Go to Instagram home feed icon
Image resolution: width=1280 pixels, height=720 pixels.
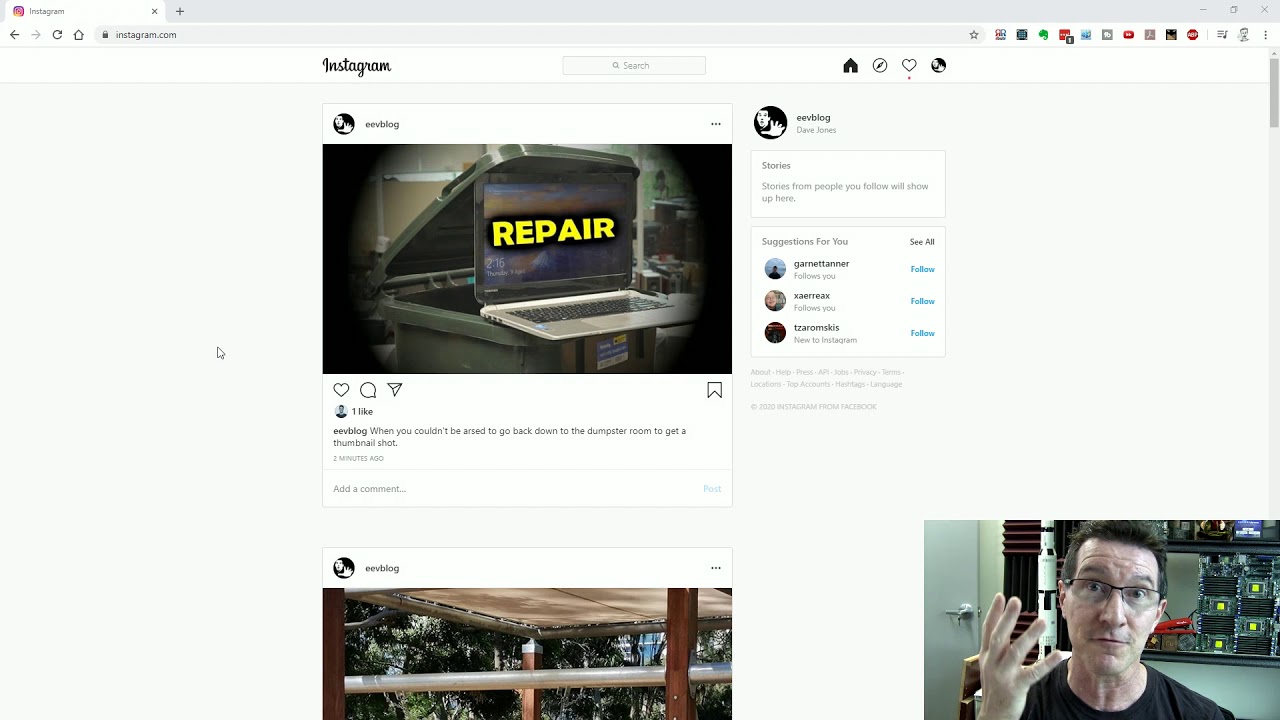click(x=850, y=65)
